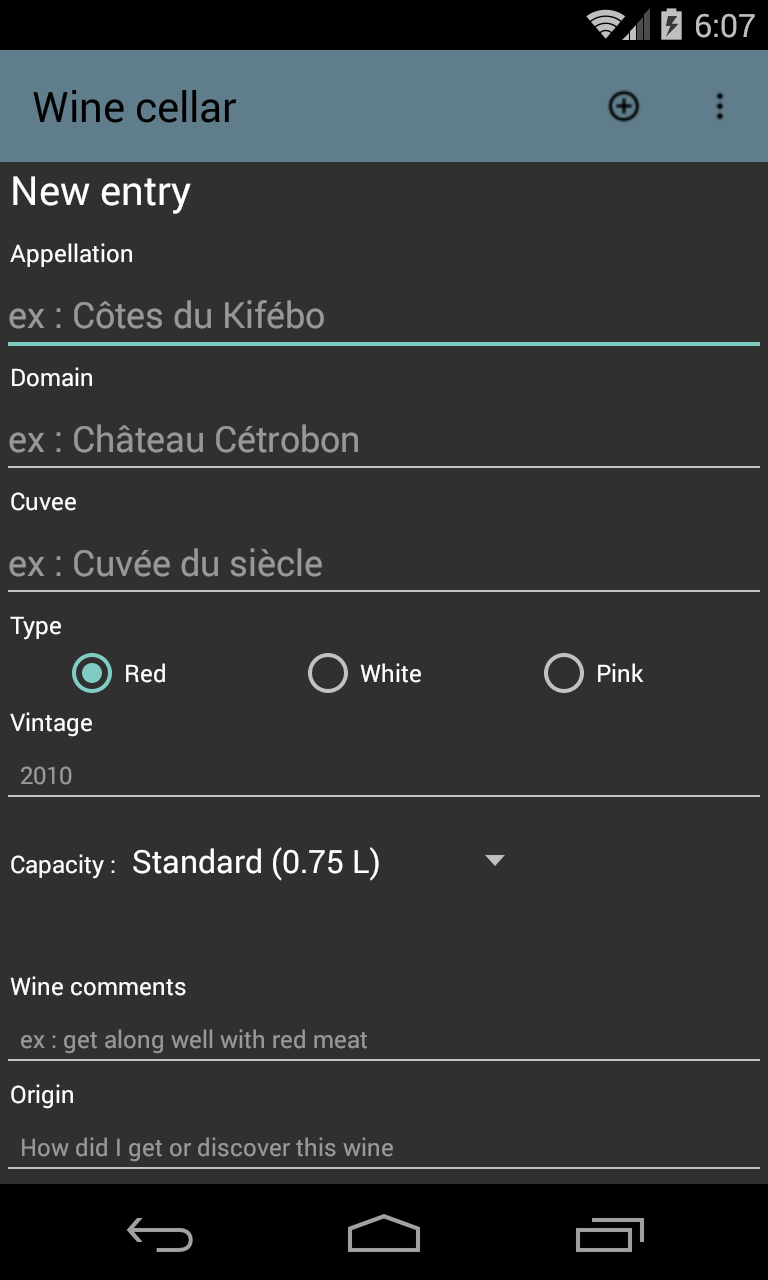Tap the Vintage year field
The height and width of the screenshot is (1280, 768).
click(x=384, y=775)
